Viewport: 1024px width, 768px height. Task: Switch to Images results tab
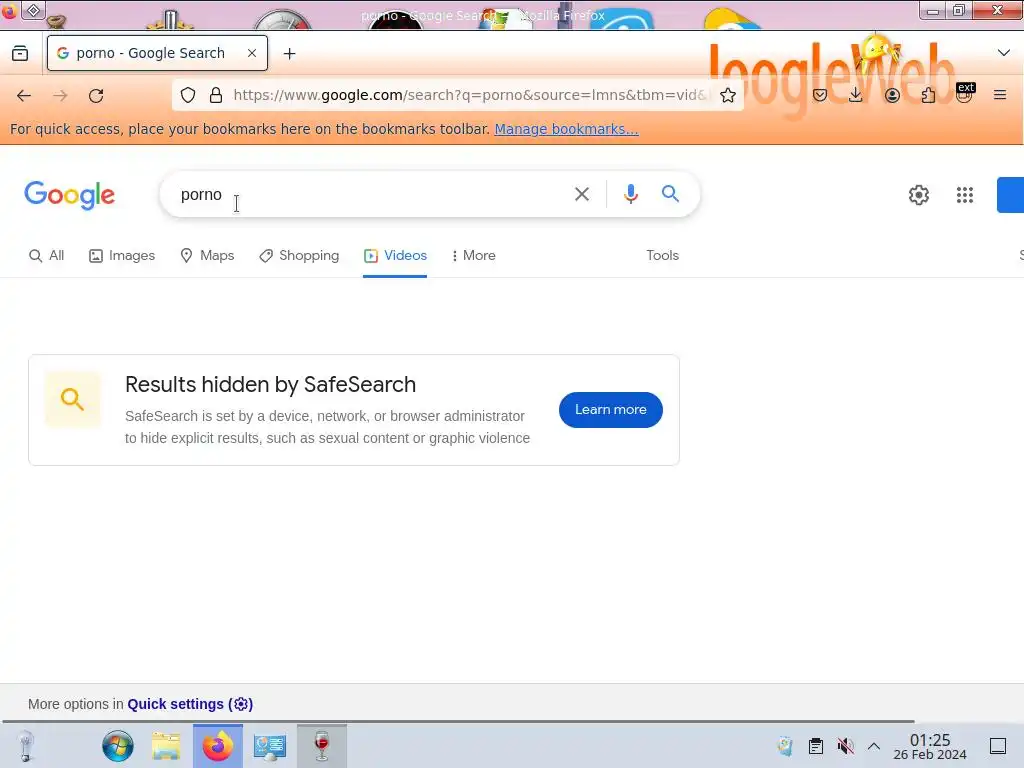[122, 255]
